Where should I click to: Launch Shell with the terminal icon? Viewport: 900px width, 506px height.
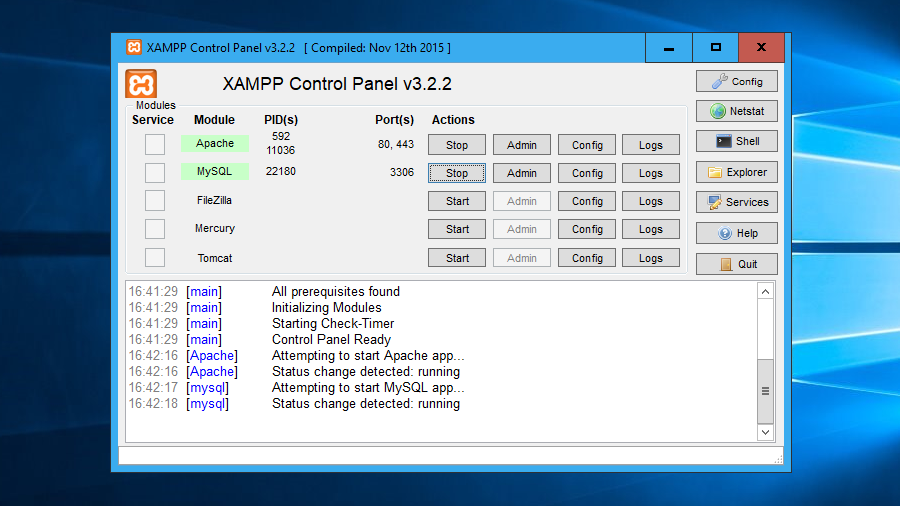736,141
